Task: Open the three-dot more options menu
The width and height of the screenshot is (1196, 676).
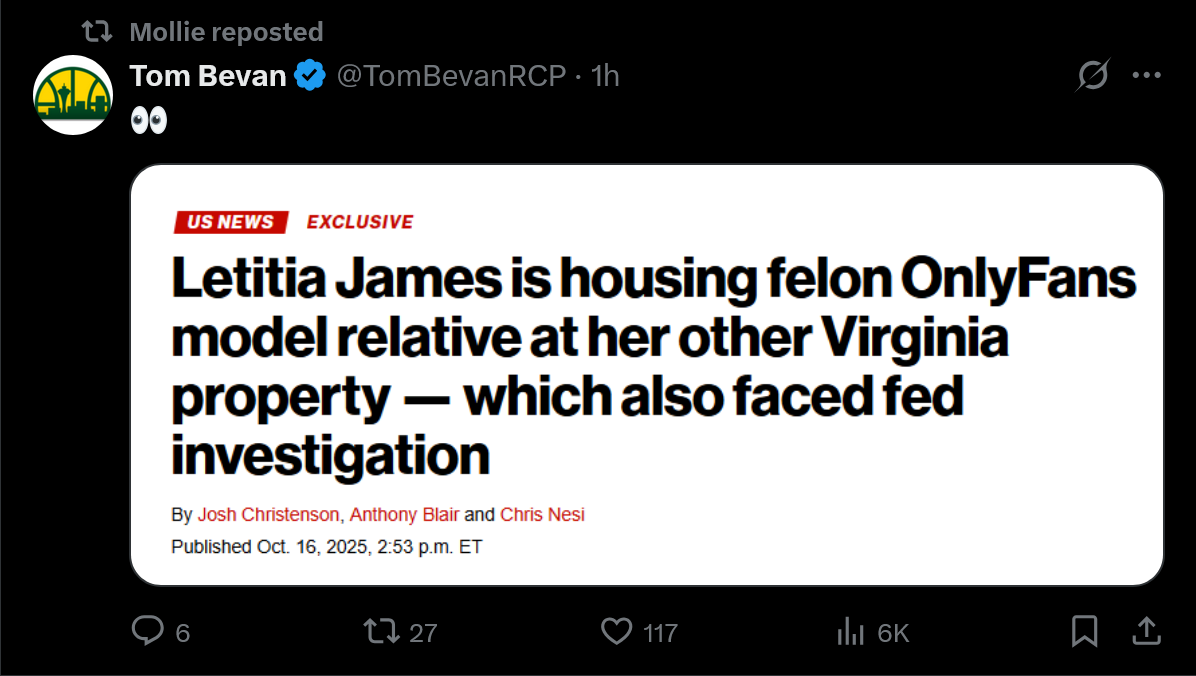Action: (1146, 75)
